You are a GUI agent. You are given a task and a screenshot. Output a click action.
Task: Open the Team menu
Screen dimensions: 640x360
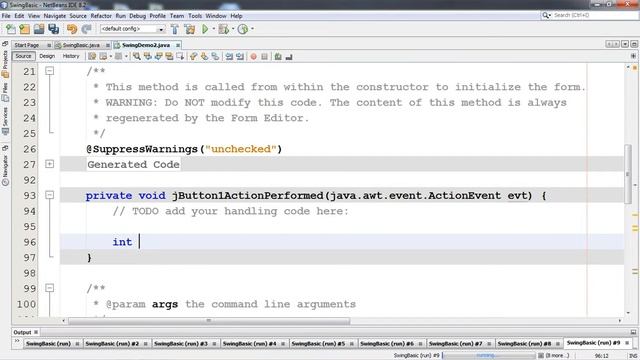(177, 16)
